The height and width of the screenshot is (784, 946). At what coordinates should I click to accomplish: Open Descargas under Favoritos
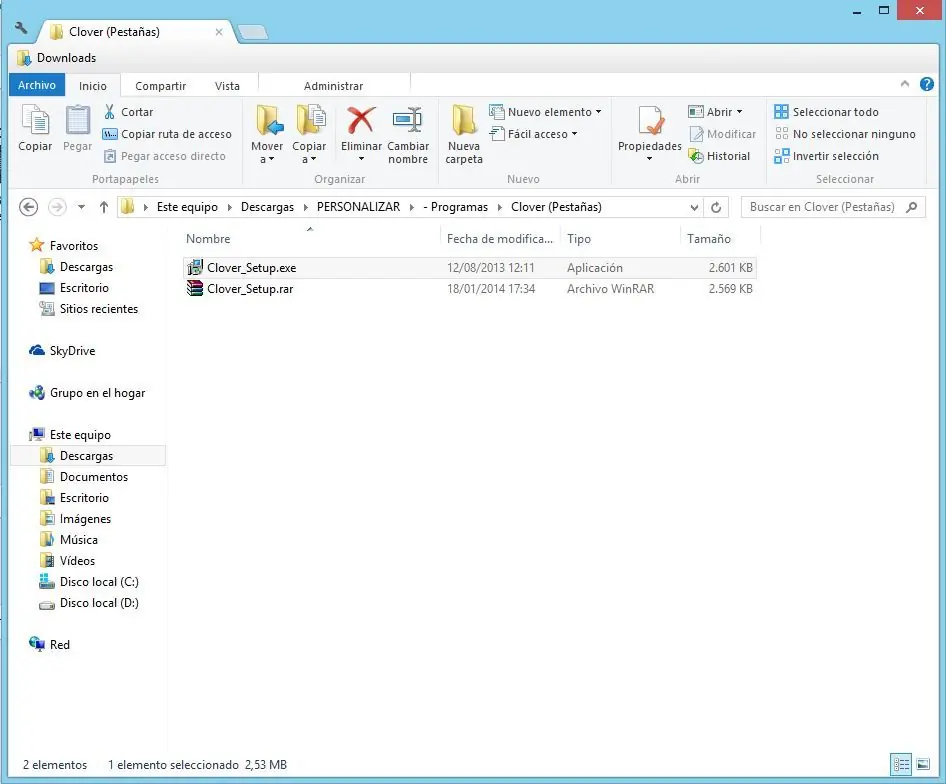click(x=76, y=267)
